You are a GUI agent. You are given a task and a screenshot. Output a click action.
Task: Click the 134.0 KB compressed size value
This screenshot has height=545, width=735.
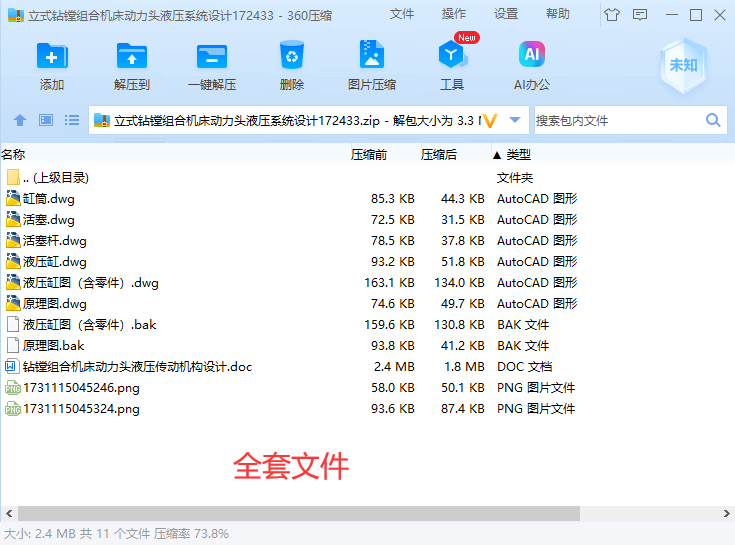pos(459,283)
